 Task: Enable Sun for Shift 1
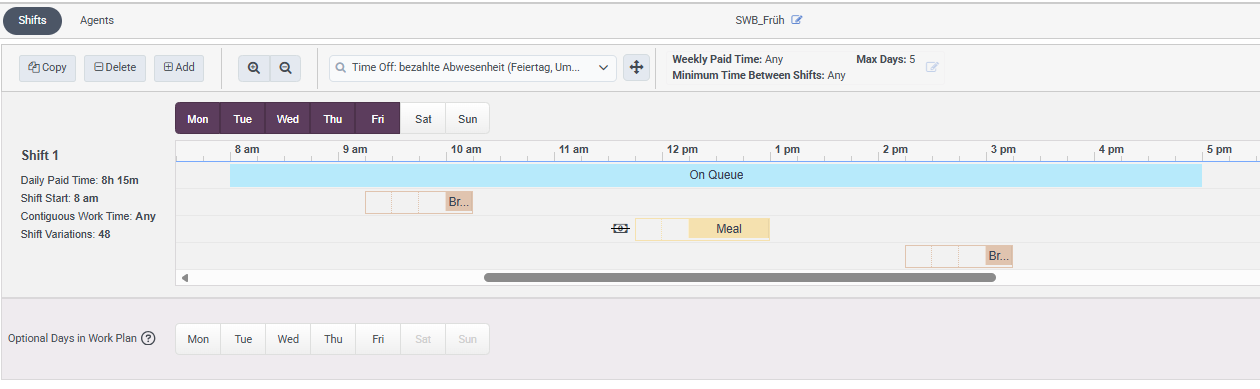coord(467,119)
